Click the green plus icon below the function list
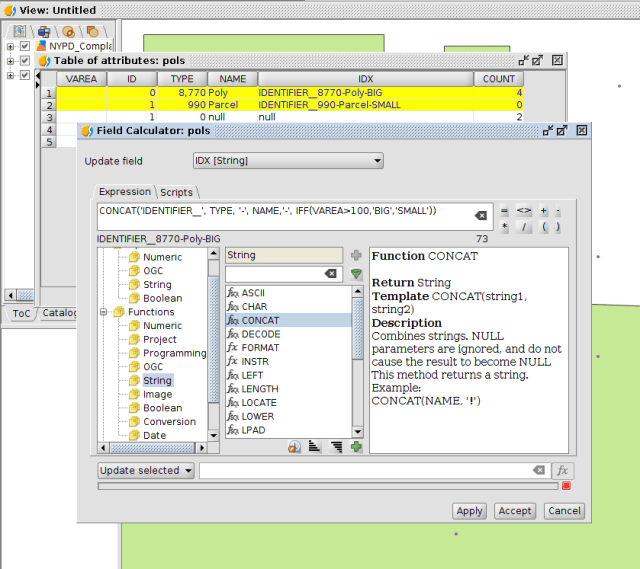 356,446
